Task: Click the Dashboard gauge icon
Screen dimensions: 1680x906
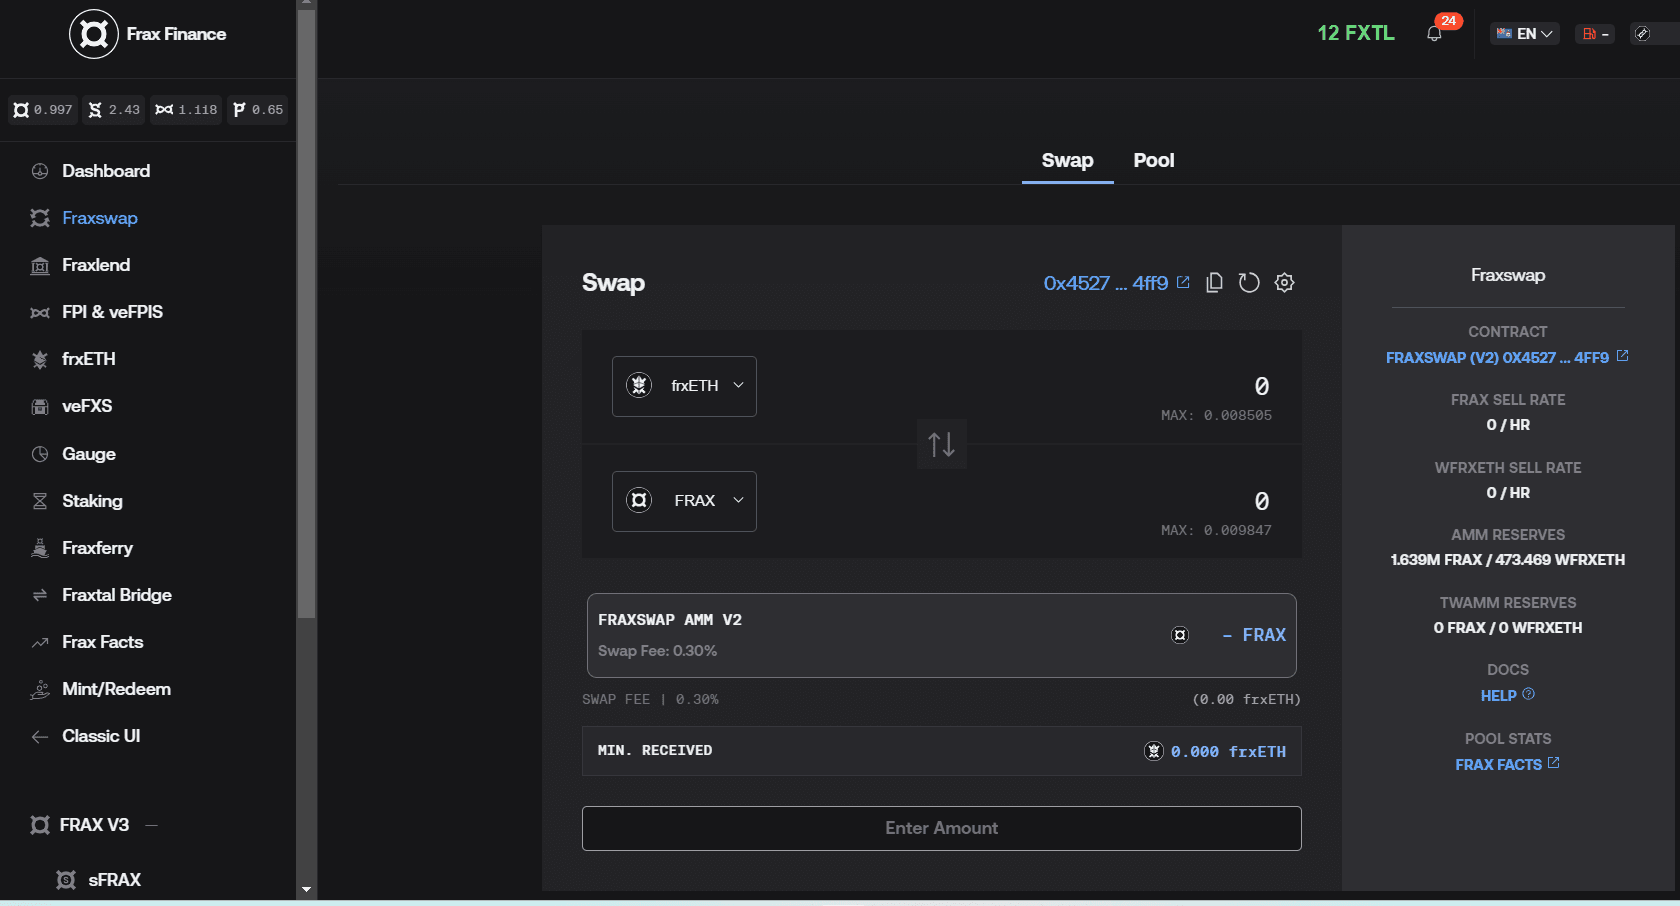Action: point(40,171)
